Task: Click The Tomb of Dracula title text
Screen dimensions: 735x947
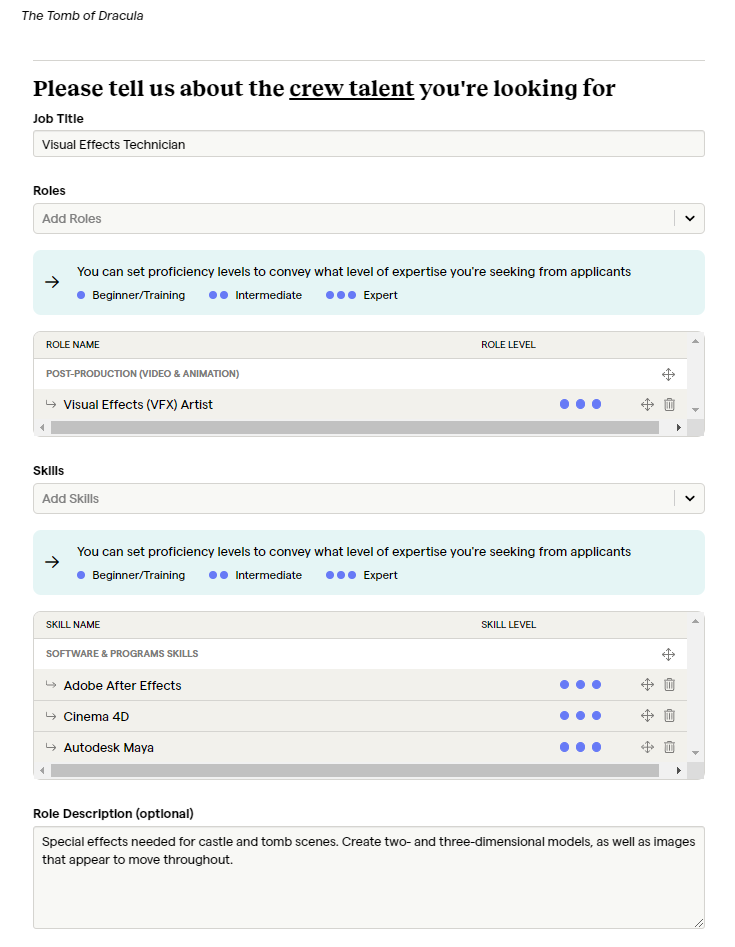Action: click(x=82, y=16)
